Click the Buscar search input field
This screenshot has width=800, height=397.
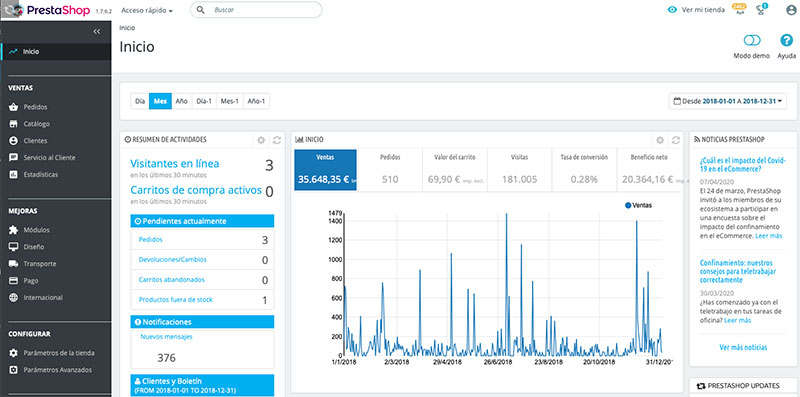256,10
